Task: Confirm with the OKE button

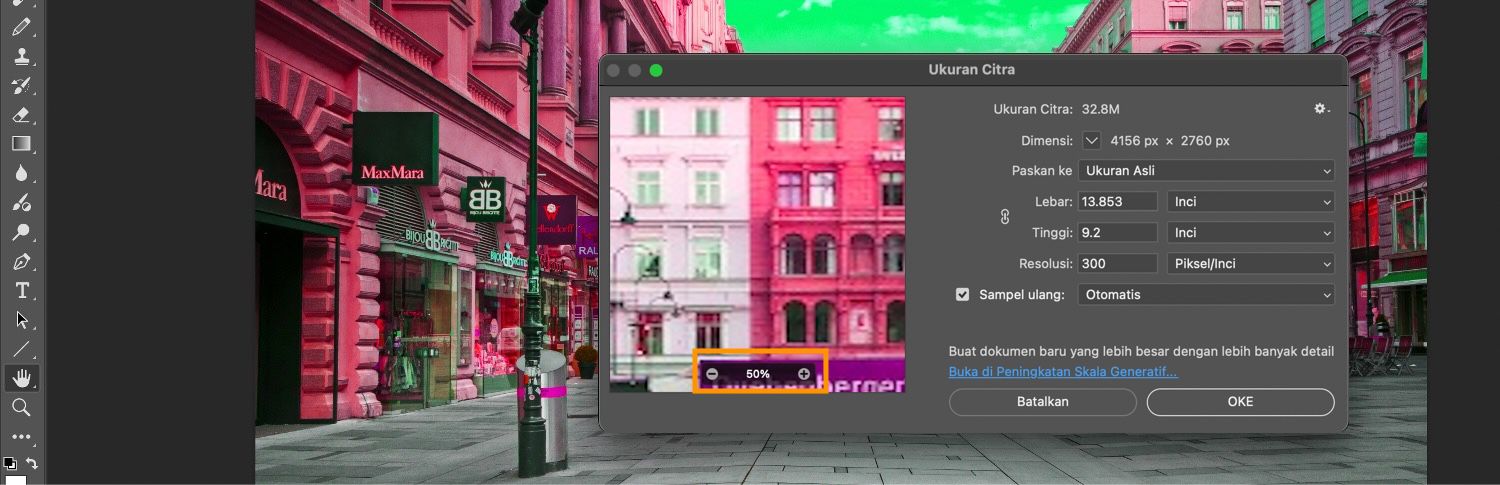Action: (x=1240, y=402)
